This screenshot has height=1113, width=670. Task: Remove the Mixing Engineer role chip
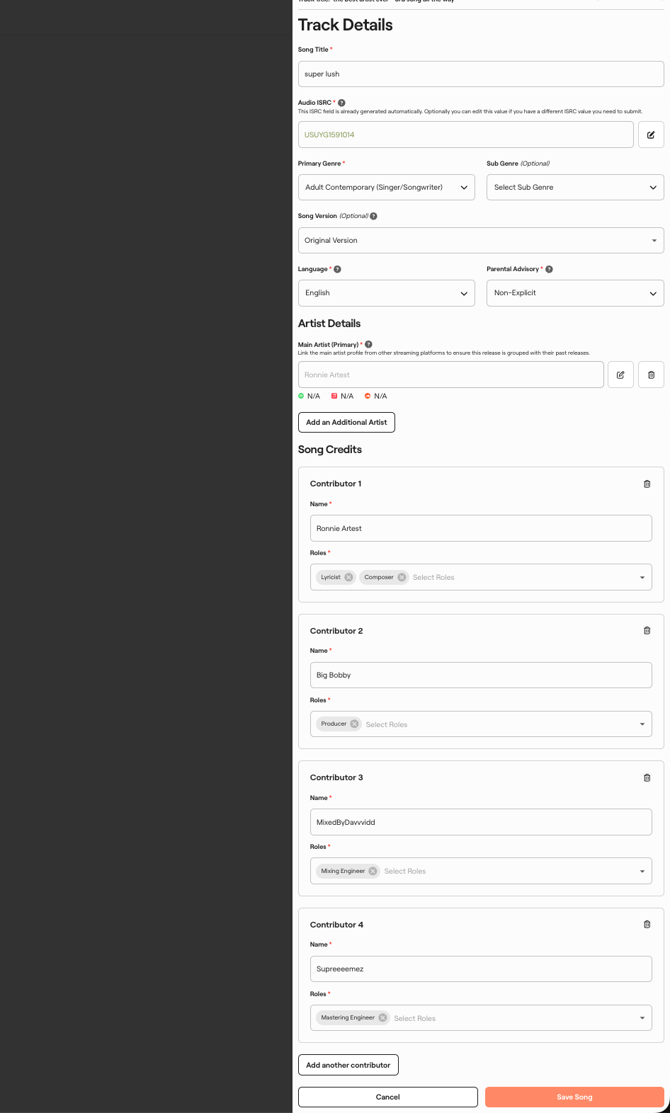tap(373, 871)
